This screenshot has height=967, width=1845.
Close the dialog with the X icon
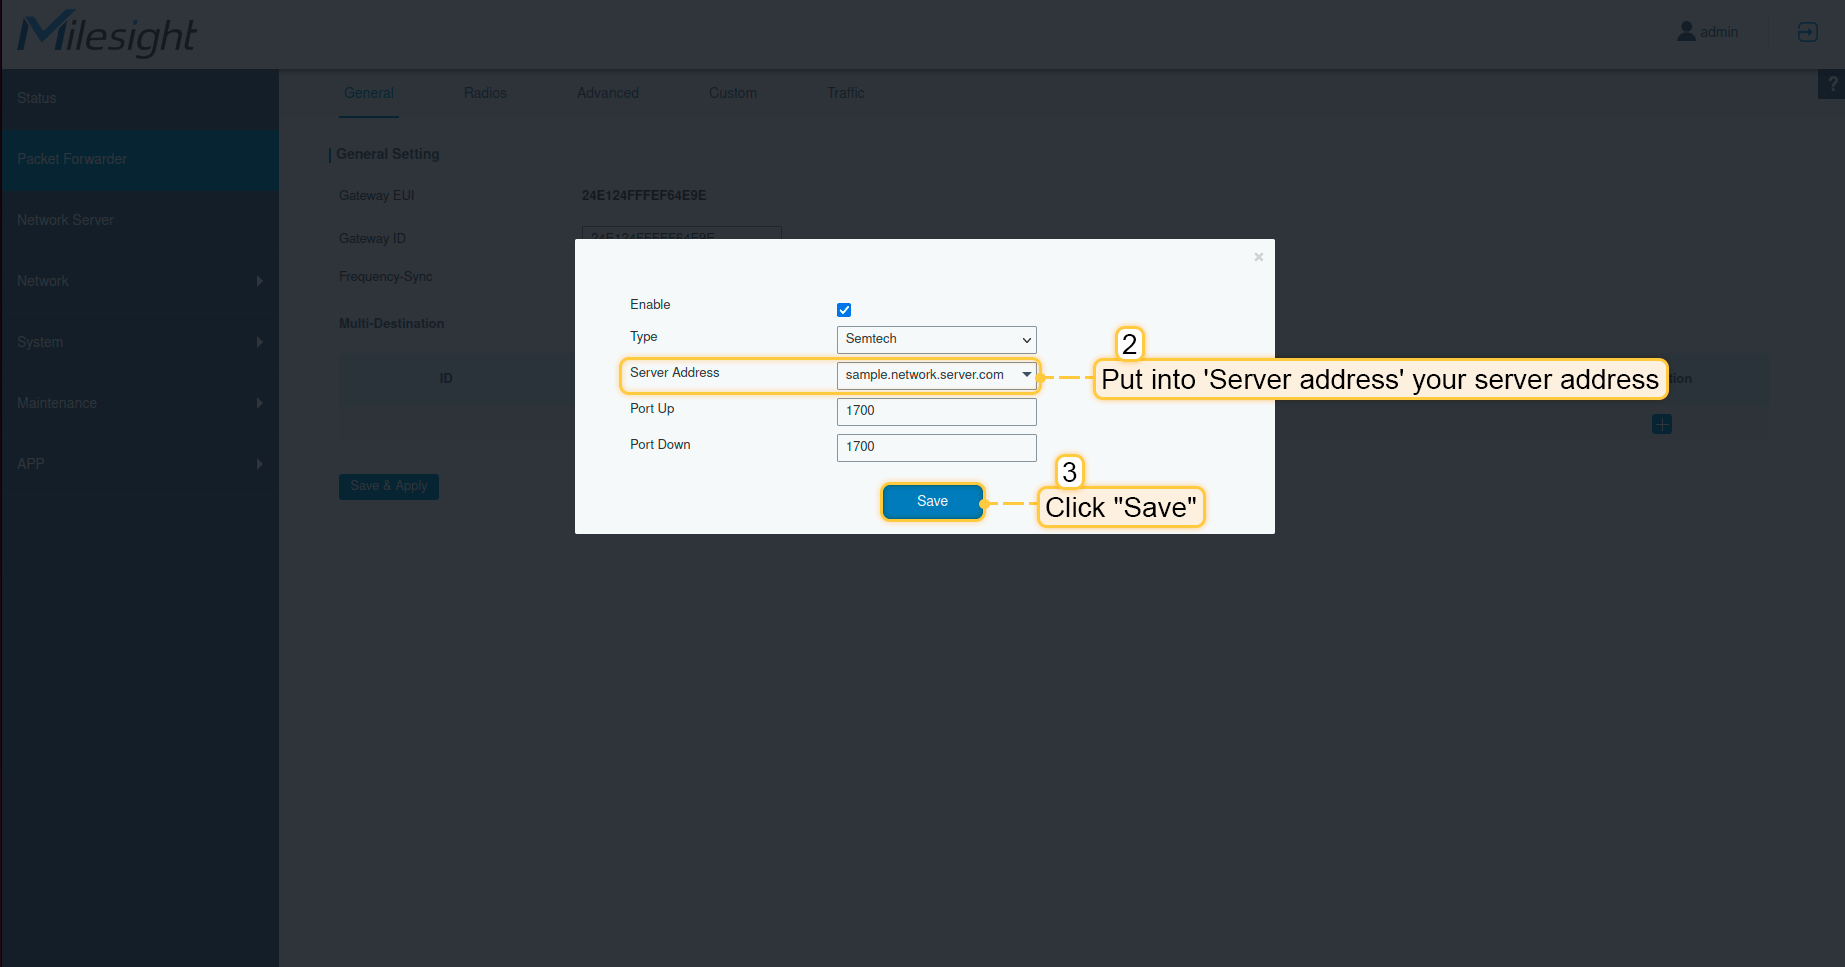click(1258, 257)
